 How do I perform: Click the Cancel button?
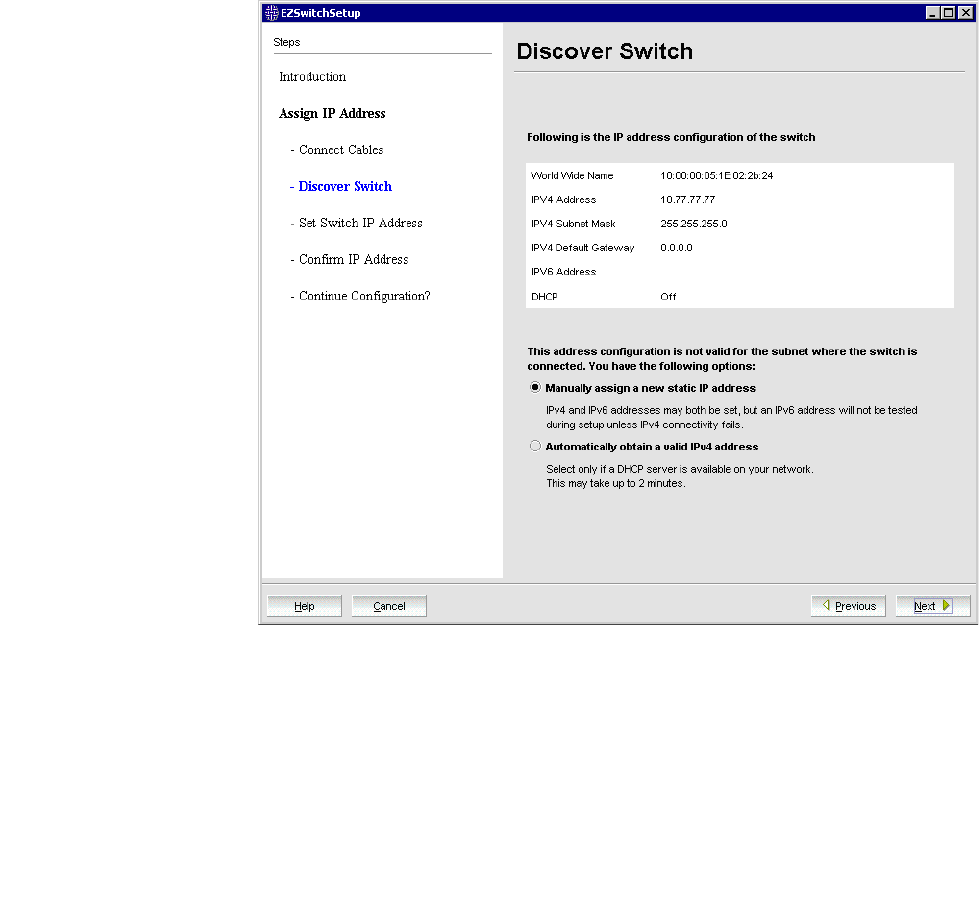(x=389, y=606)
